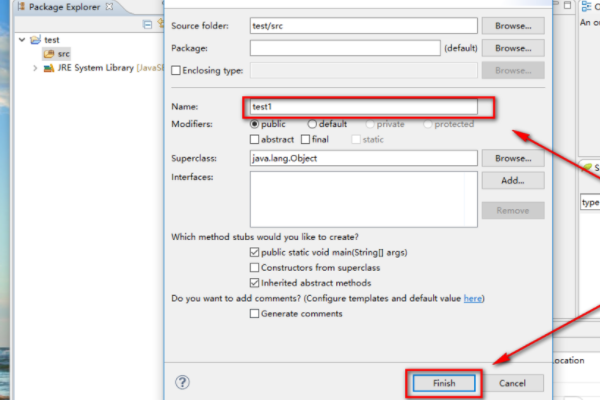Screen dimensions: 600x400
Task: Enable the final modifier checkbox
Action: (305, 139)
